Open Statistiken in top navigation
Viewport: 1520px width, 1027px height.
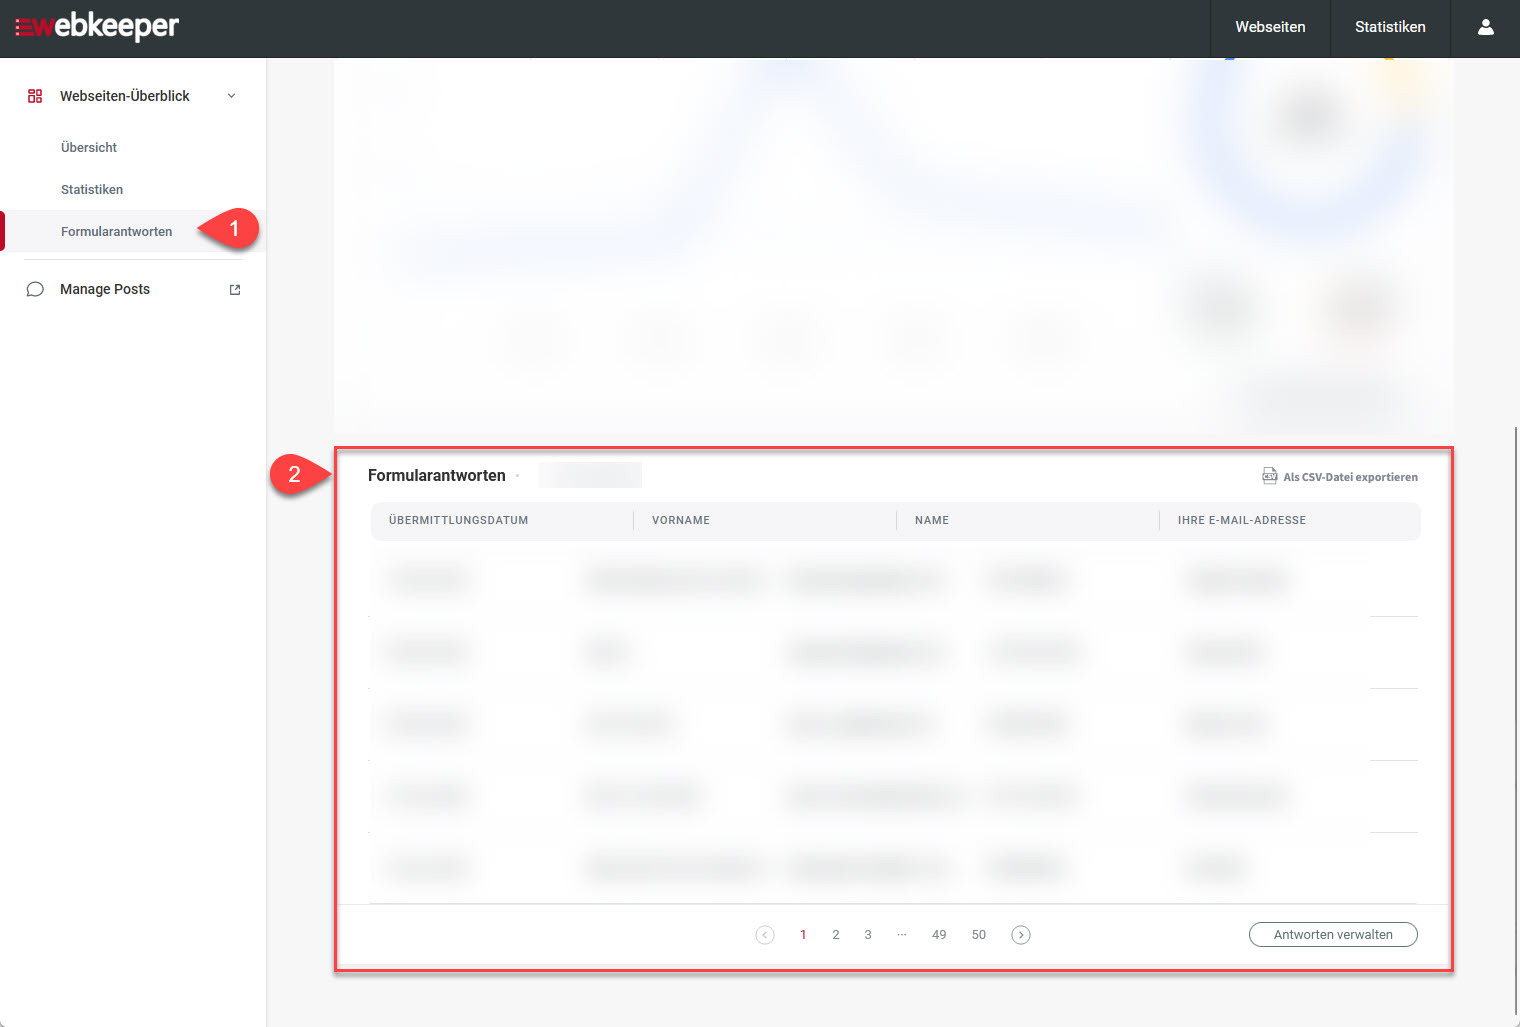[x=1390, y=27]
